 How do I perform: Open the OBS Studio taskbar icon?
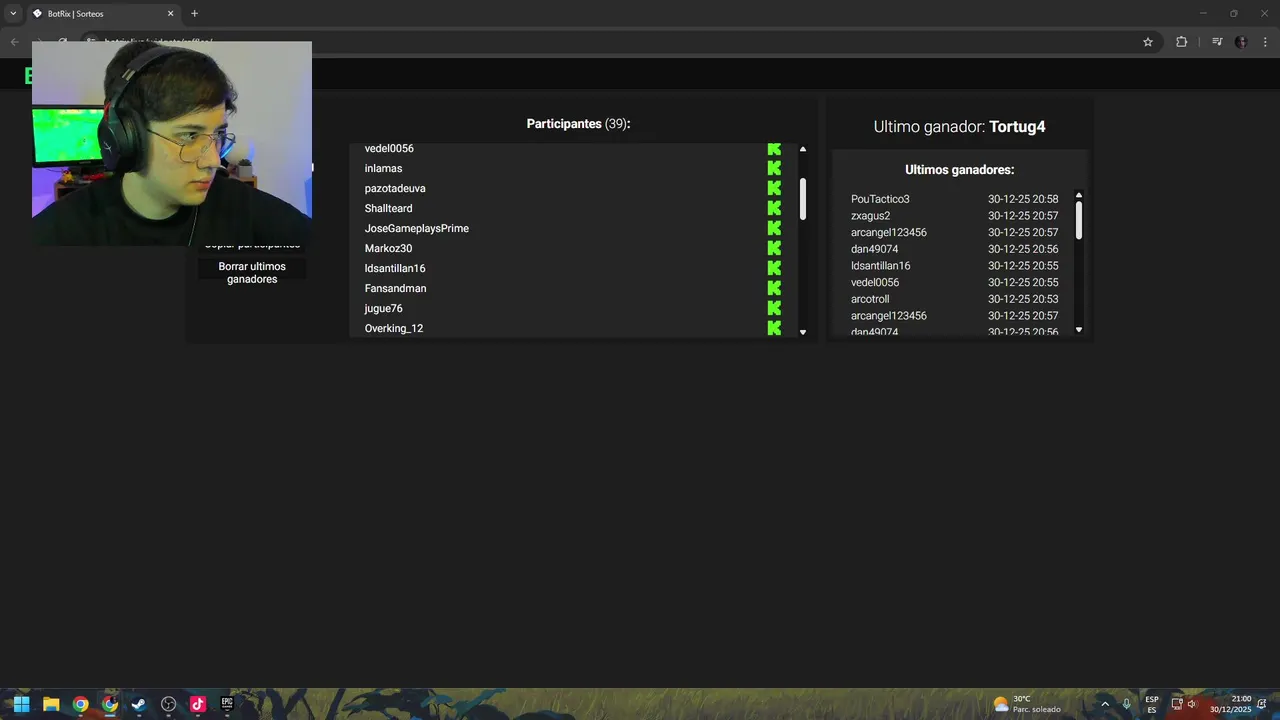click(x=168, y=704)
